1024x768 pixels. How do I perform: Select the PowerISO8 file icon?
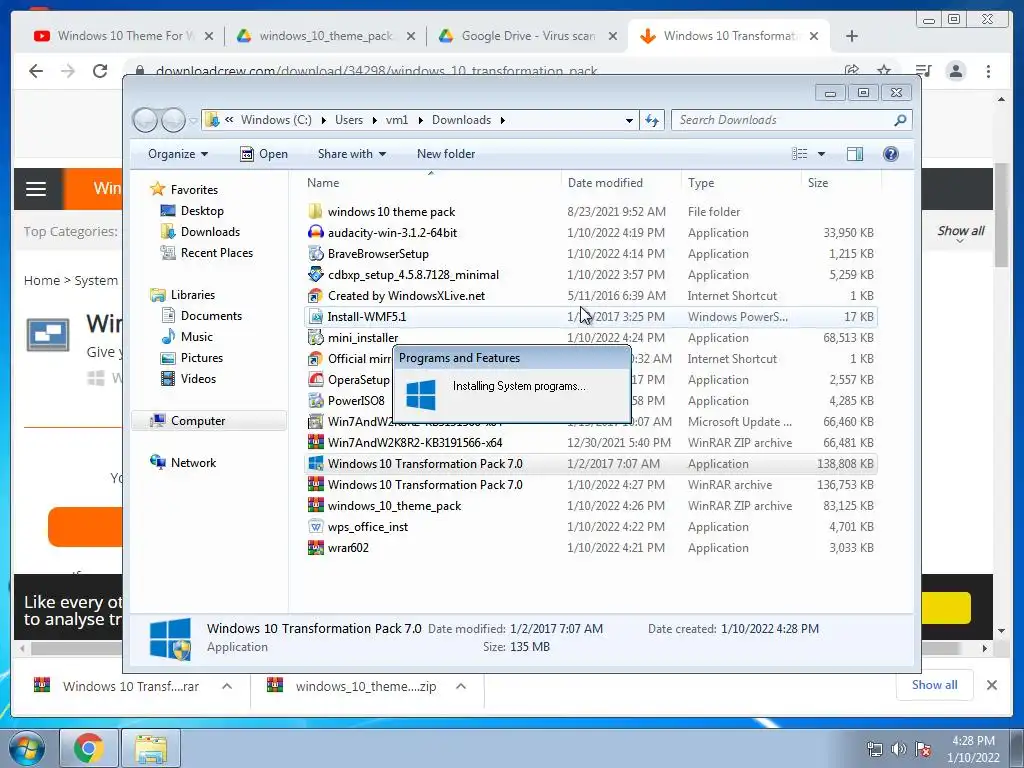click(315, 400)
